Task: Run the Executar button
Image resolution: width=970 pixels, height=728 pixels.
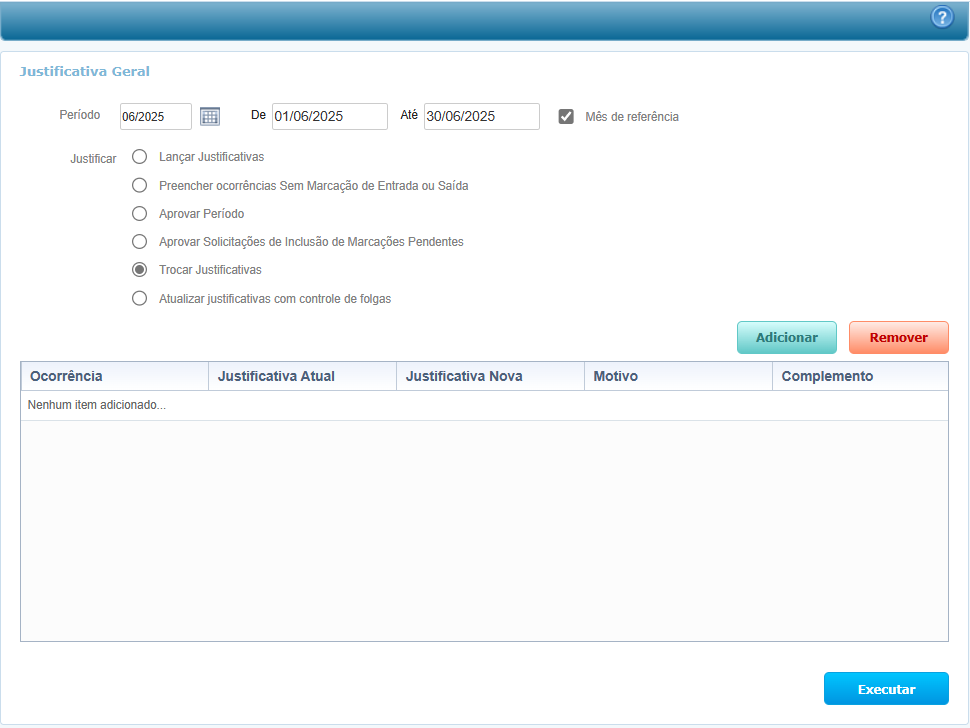Action: coord(886,688)
